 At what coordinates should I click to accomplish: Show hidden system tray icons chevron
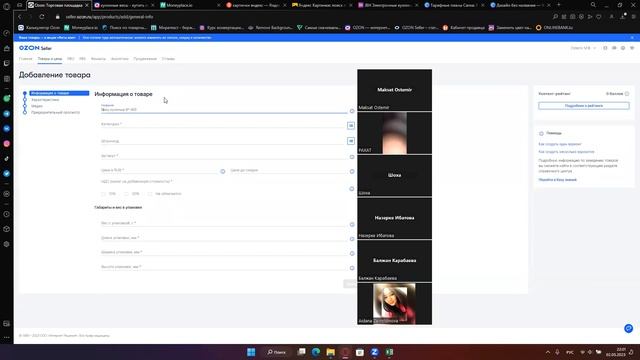[x=548, y=352]
